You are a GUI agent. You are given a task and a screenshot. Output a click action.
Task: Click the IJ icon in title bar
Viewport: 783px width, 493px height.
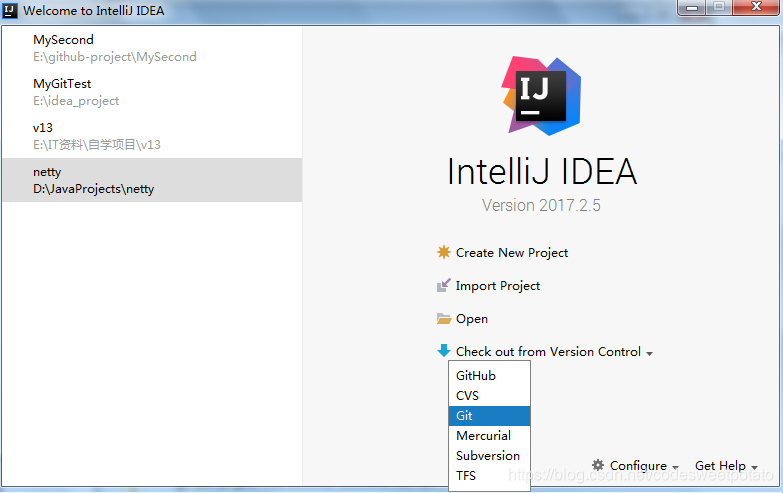point(9,10)
